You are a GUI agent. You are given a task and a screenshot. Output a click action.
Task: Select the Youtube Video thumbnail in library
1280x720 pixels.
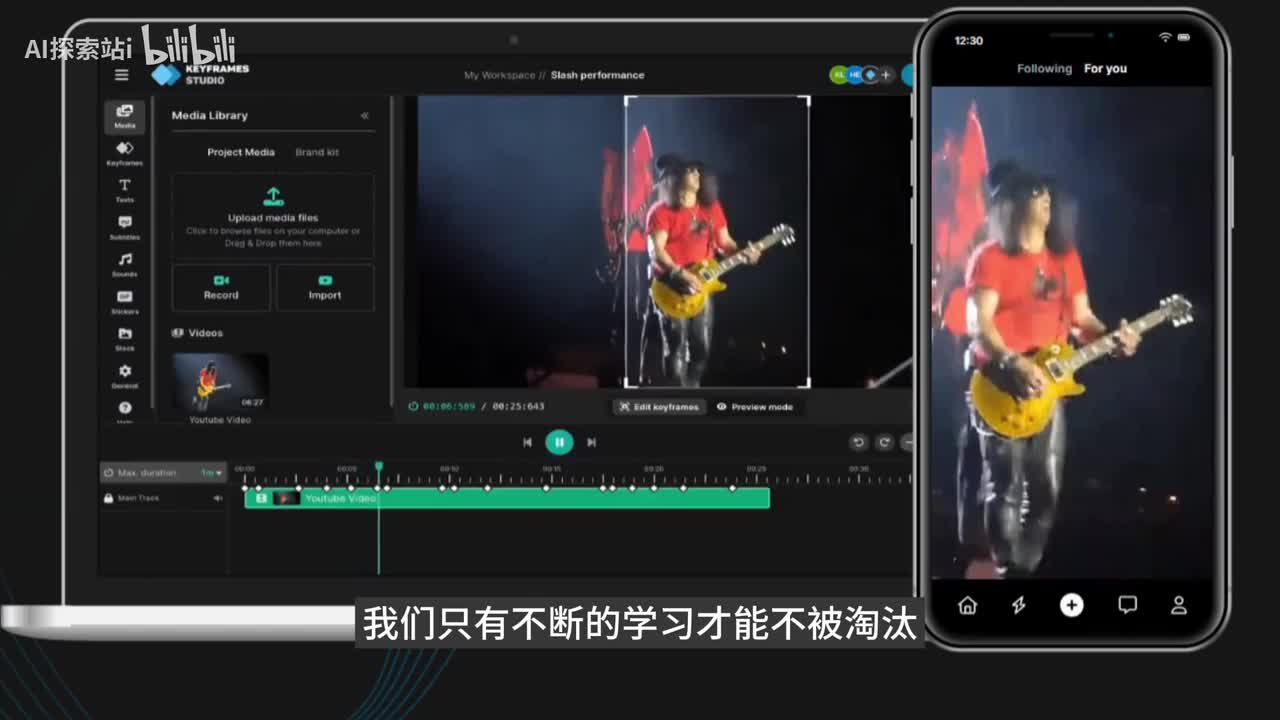(x=220, y=381)
